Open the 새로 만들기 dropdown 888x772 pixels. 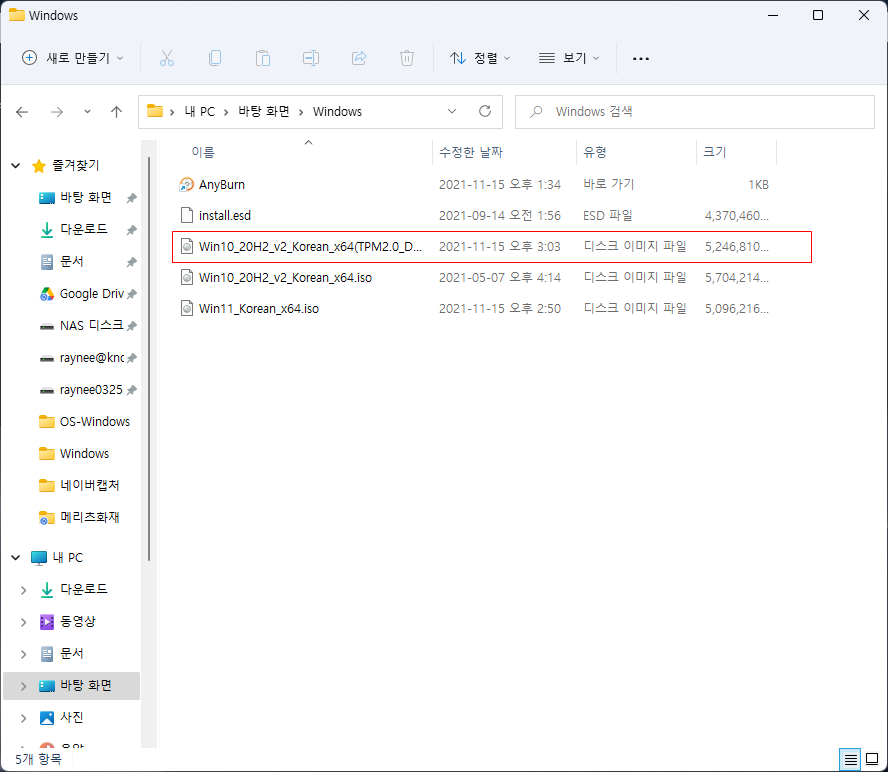coord(72,58)
